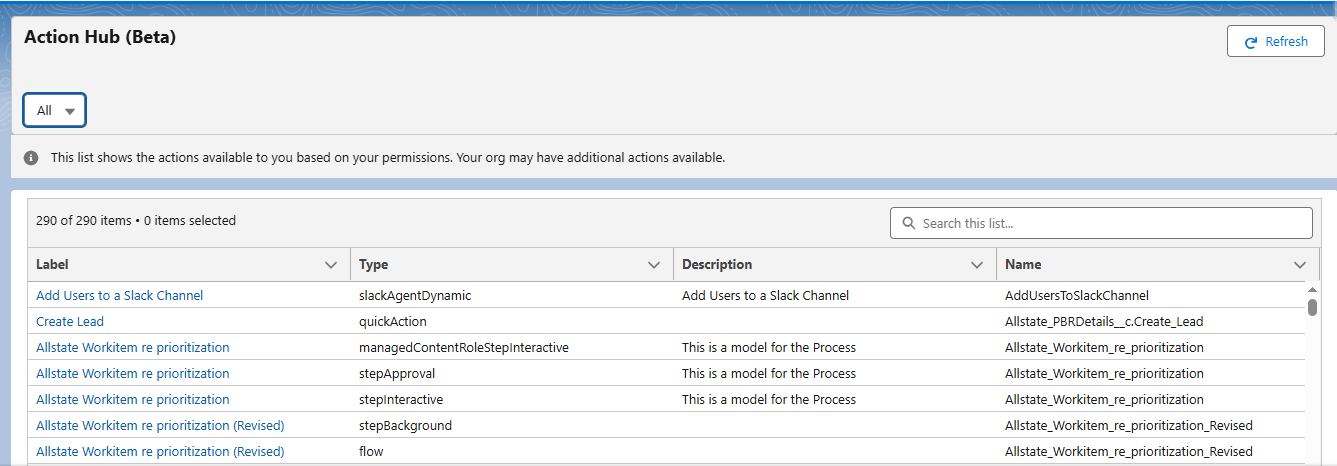The height and width of the screenshot is (466, 1337).
Task: Open Add Users to a Slack Channel link
Action: pyautogui.click(x=119, y=296)
